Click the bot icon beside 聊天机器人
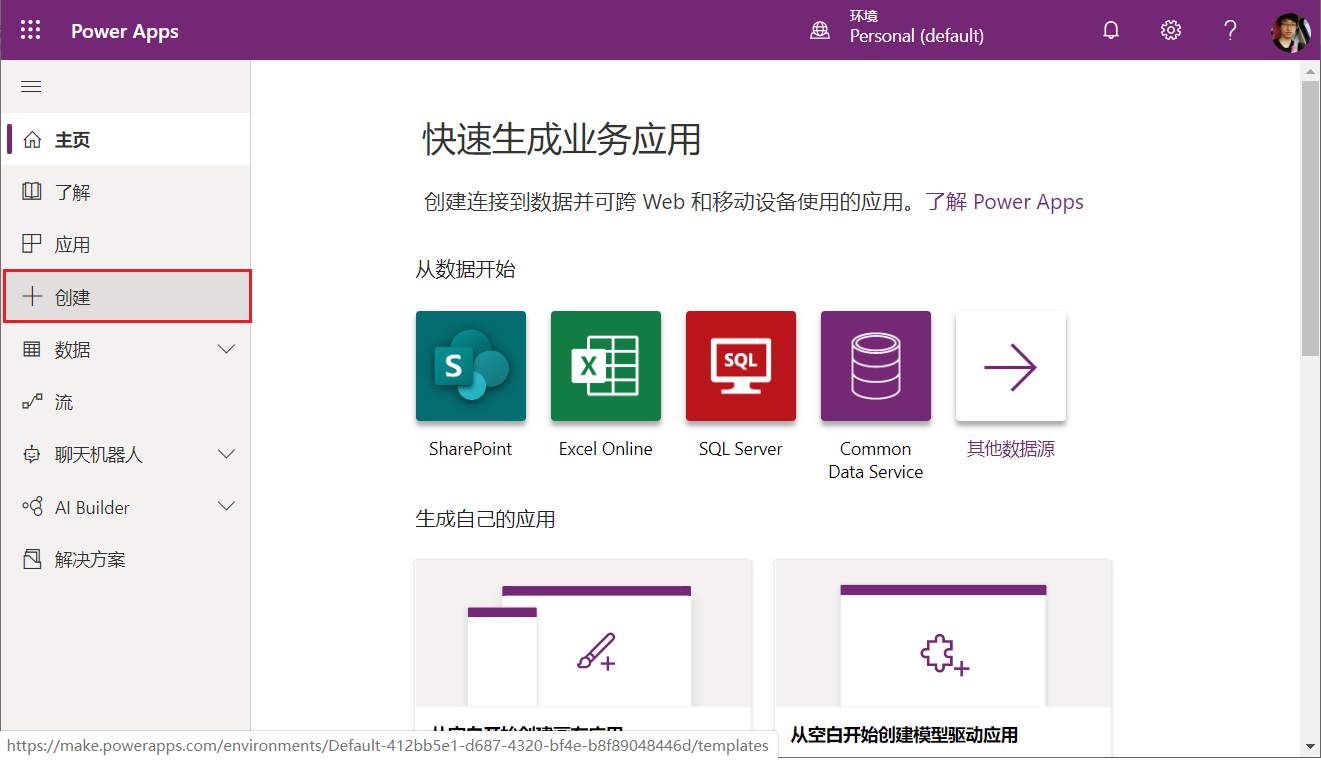This screenshot has height=760, width=1321. click(x=32, y=454)
